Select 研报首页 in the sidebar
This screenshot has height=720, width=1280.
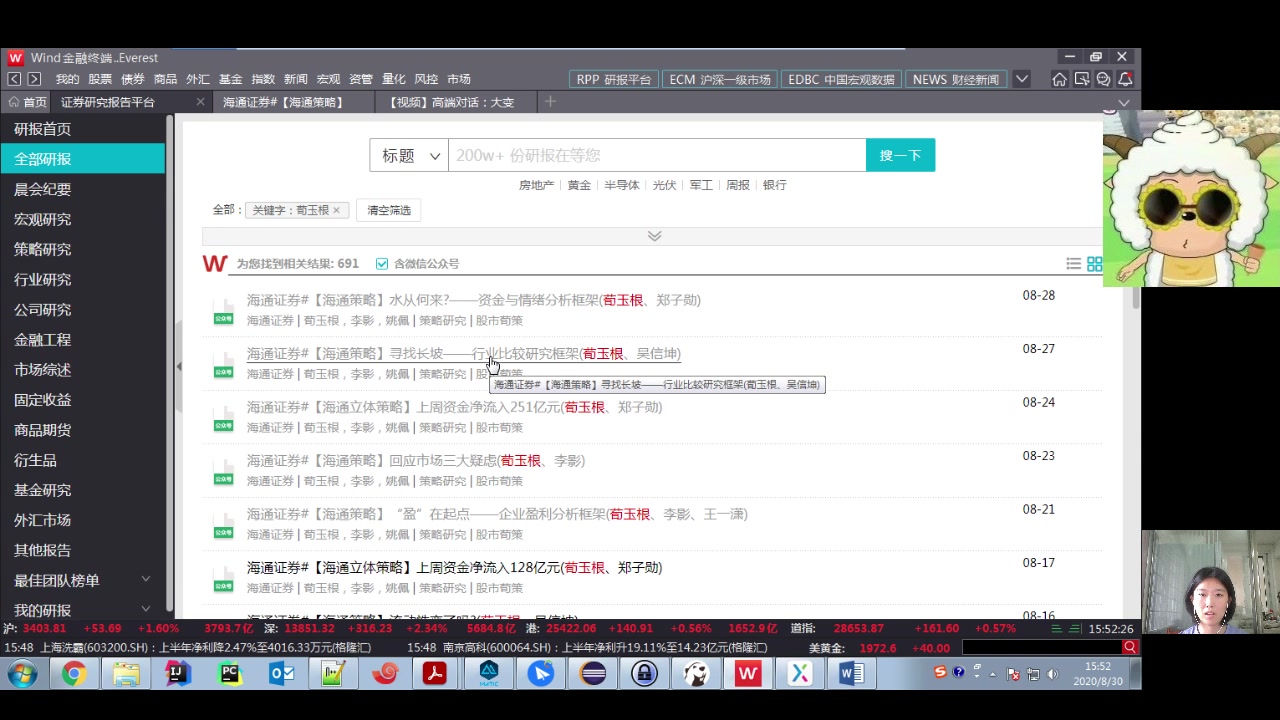pyautogui.click(x=82, y=129)
